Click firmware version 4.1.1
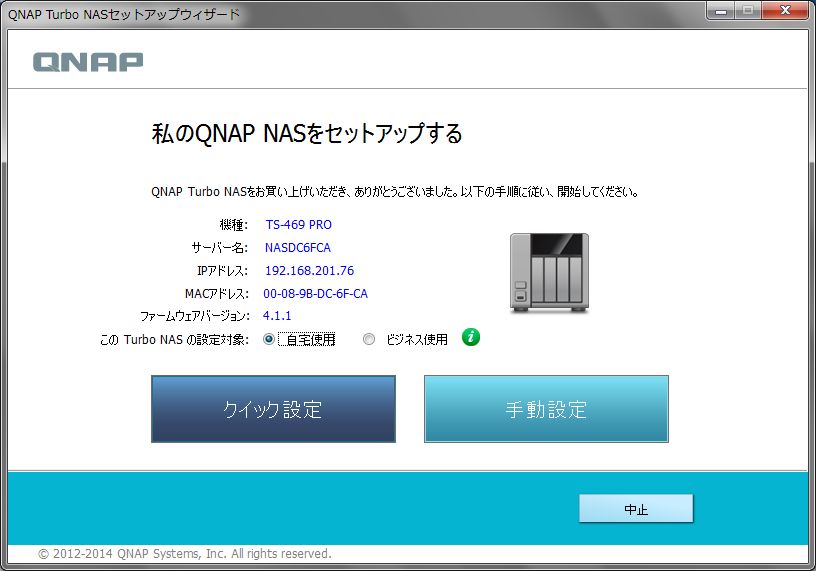The image size is (816, 571). click(277, 315)
